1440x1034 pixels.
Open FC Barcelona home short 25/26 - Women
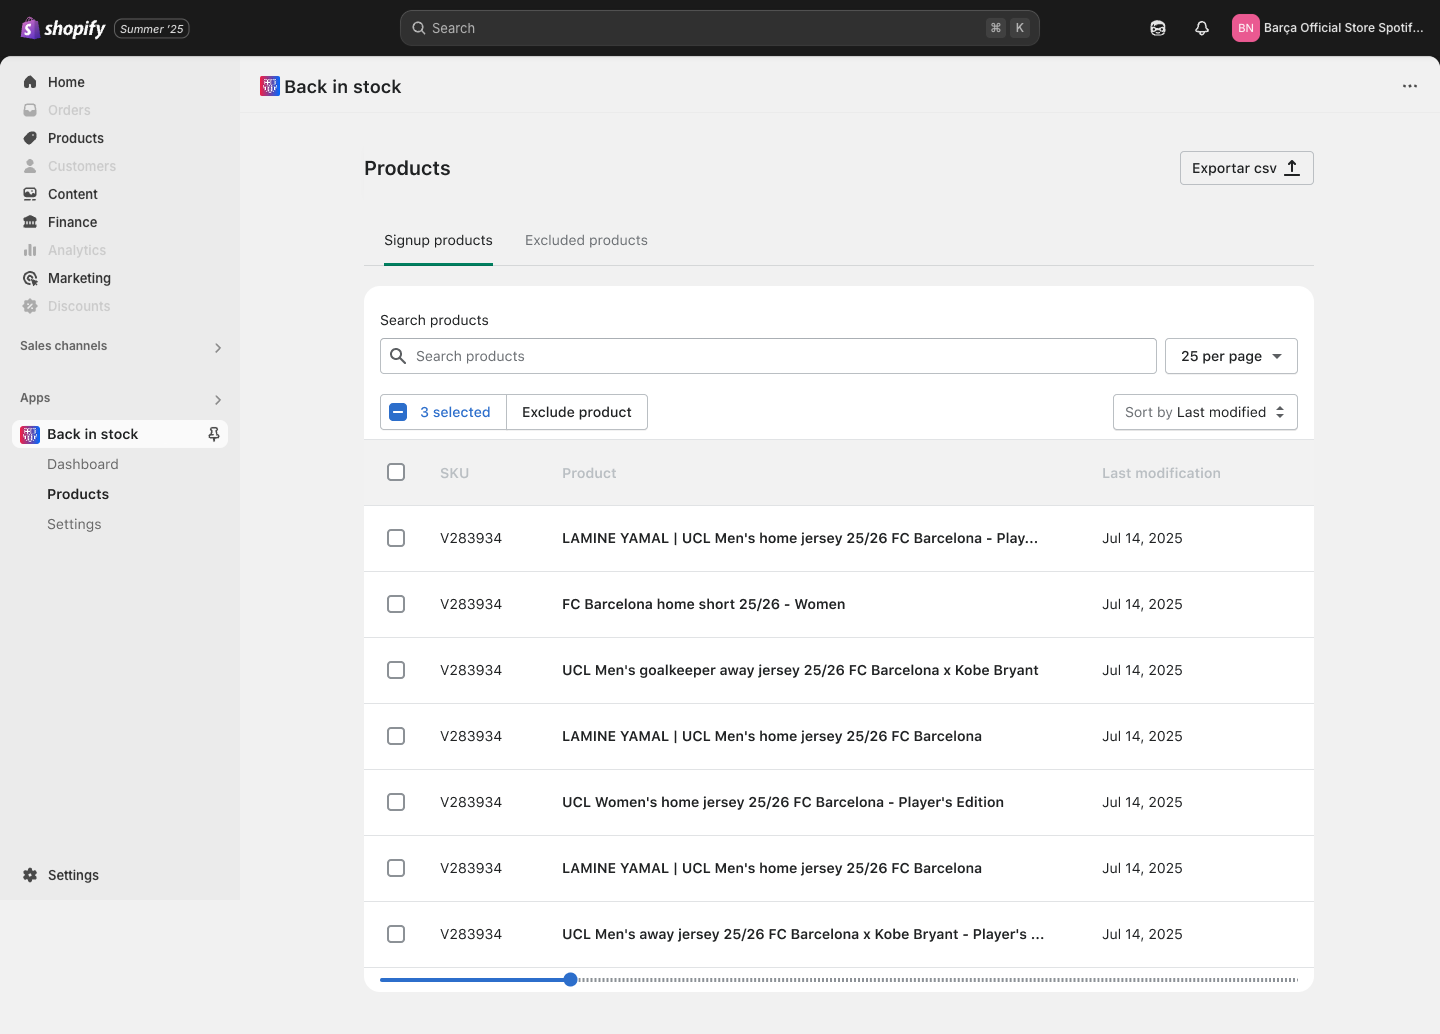tap(703, 604)
